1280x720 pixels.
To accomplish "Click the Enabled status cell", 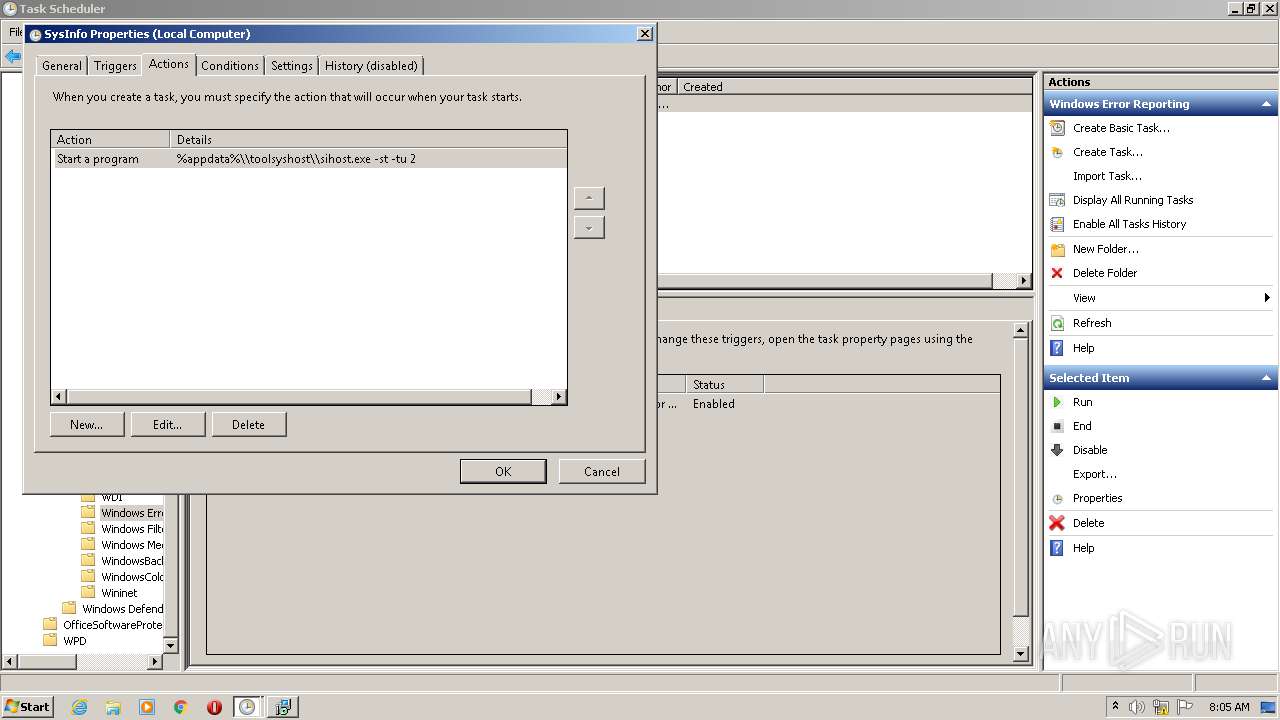I will pos(714,404).
